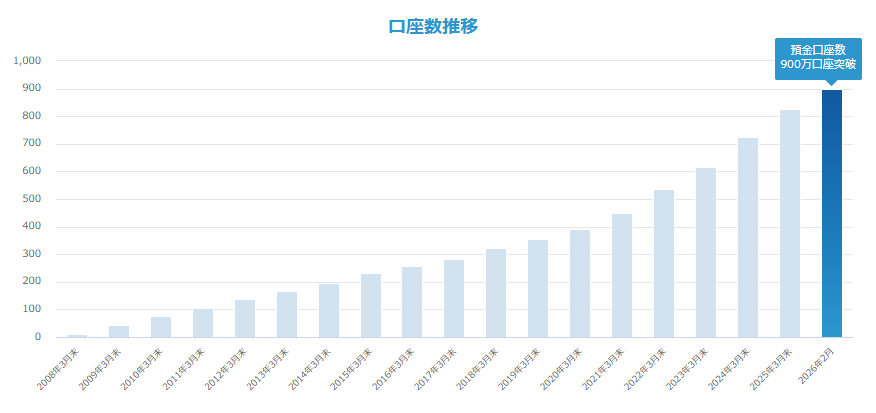The width and height of the screenshot is (876, 413).
Task: Click the 700 y-axis value
Action: 34,144
